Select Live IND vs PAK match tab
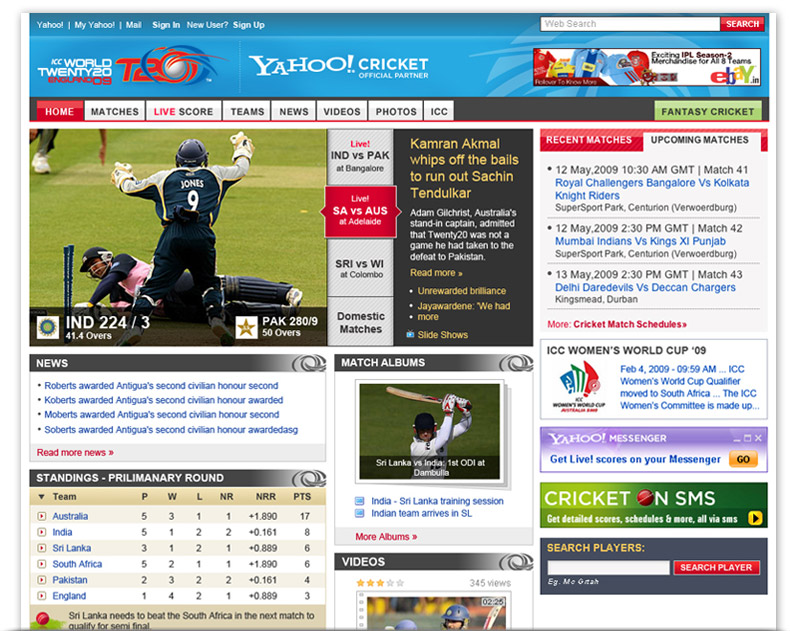This screenshot has width=790, height=631. pos(360,156)
